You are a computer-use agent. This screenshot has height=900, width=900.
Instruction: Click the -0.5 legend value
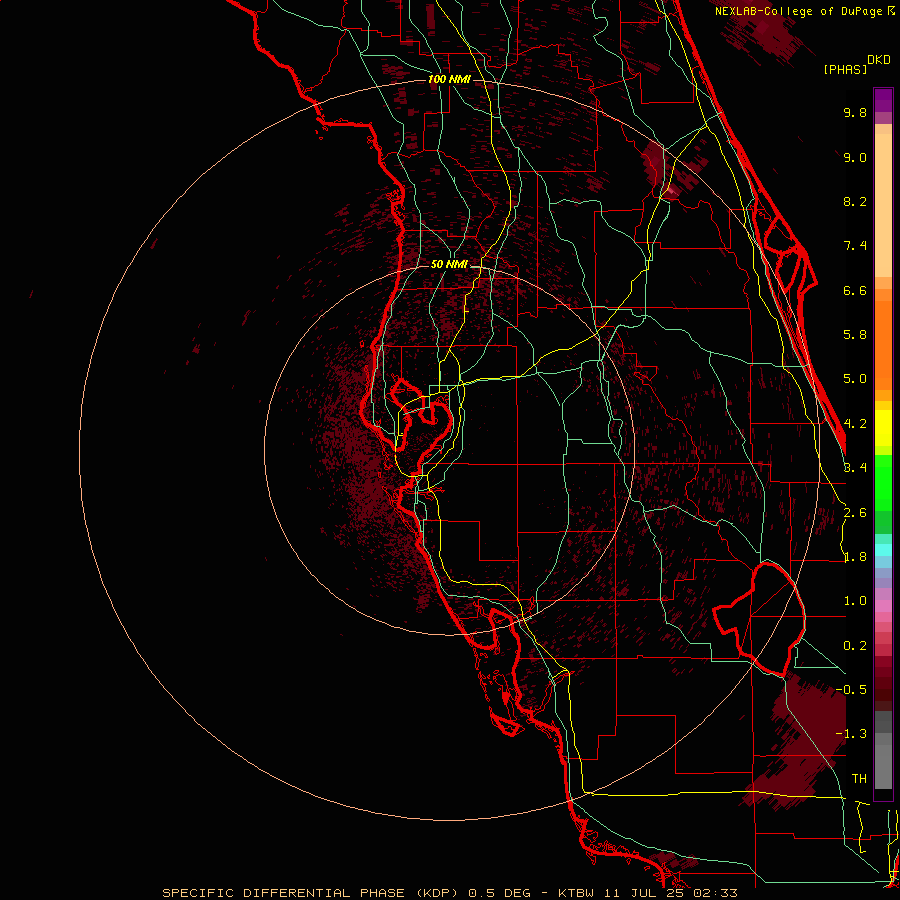click(851, 690)
